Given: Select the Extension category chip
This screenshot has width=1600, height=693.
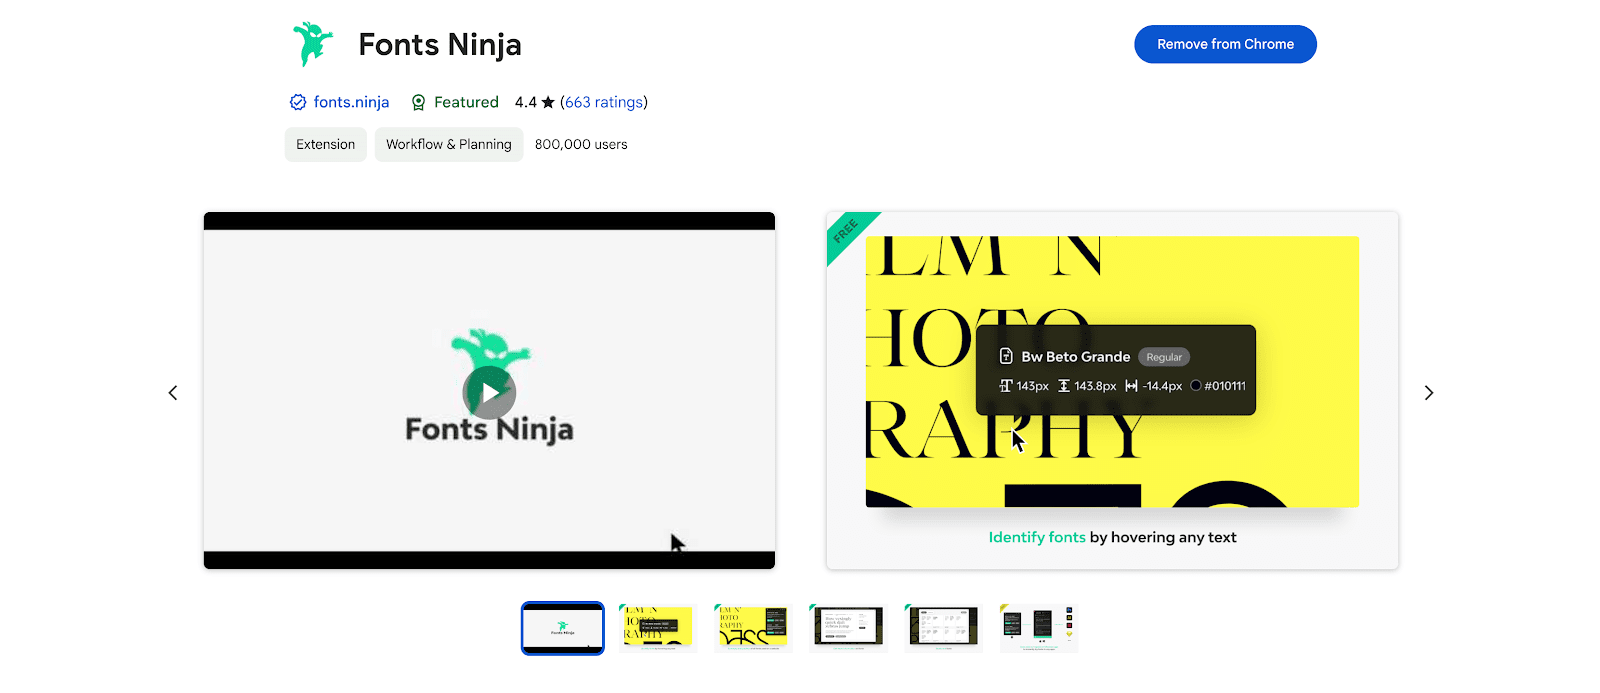Looking at the screenshot, I should pos(326,144).
